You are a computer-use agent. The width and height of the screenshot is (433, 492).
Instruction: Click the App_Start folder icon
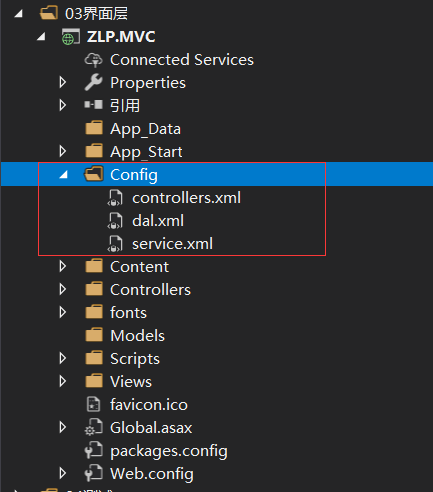tap(94, 151)
